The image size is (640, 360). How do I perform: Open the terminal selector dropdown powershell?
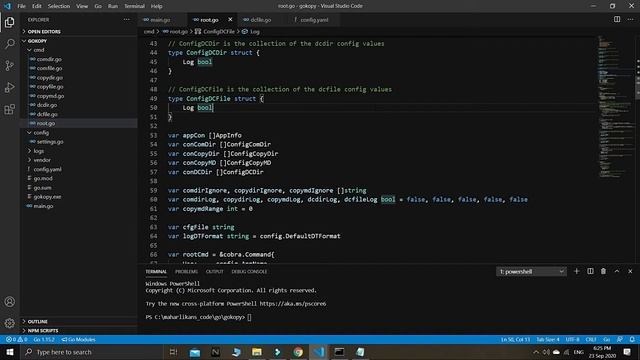531,271
